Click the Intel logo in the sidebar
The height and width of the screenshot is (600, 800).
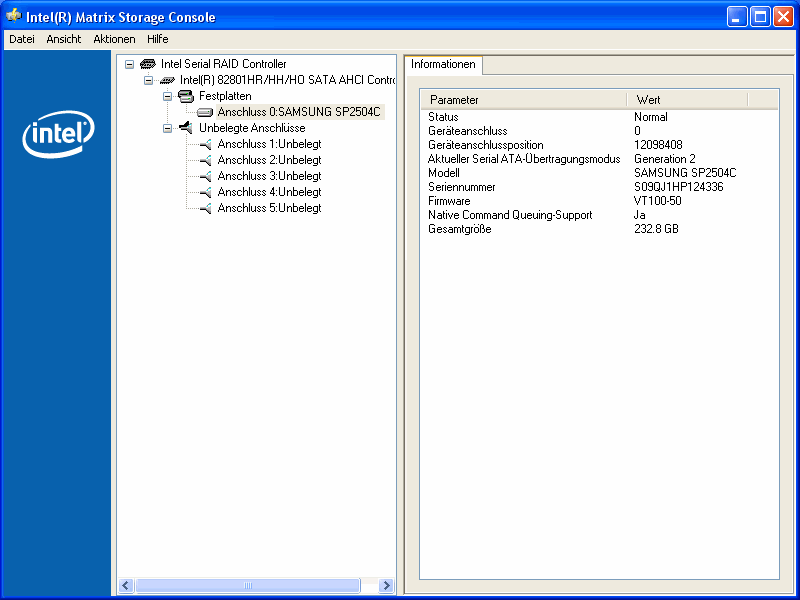[58, 134]
